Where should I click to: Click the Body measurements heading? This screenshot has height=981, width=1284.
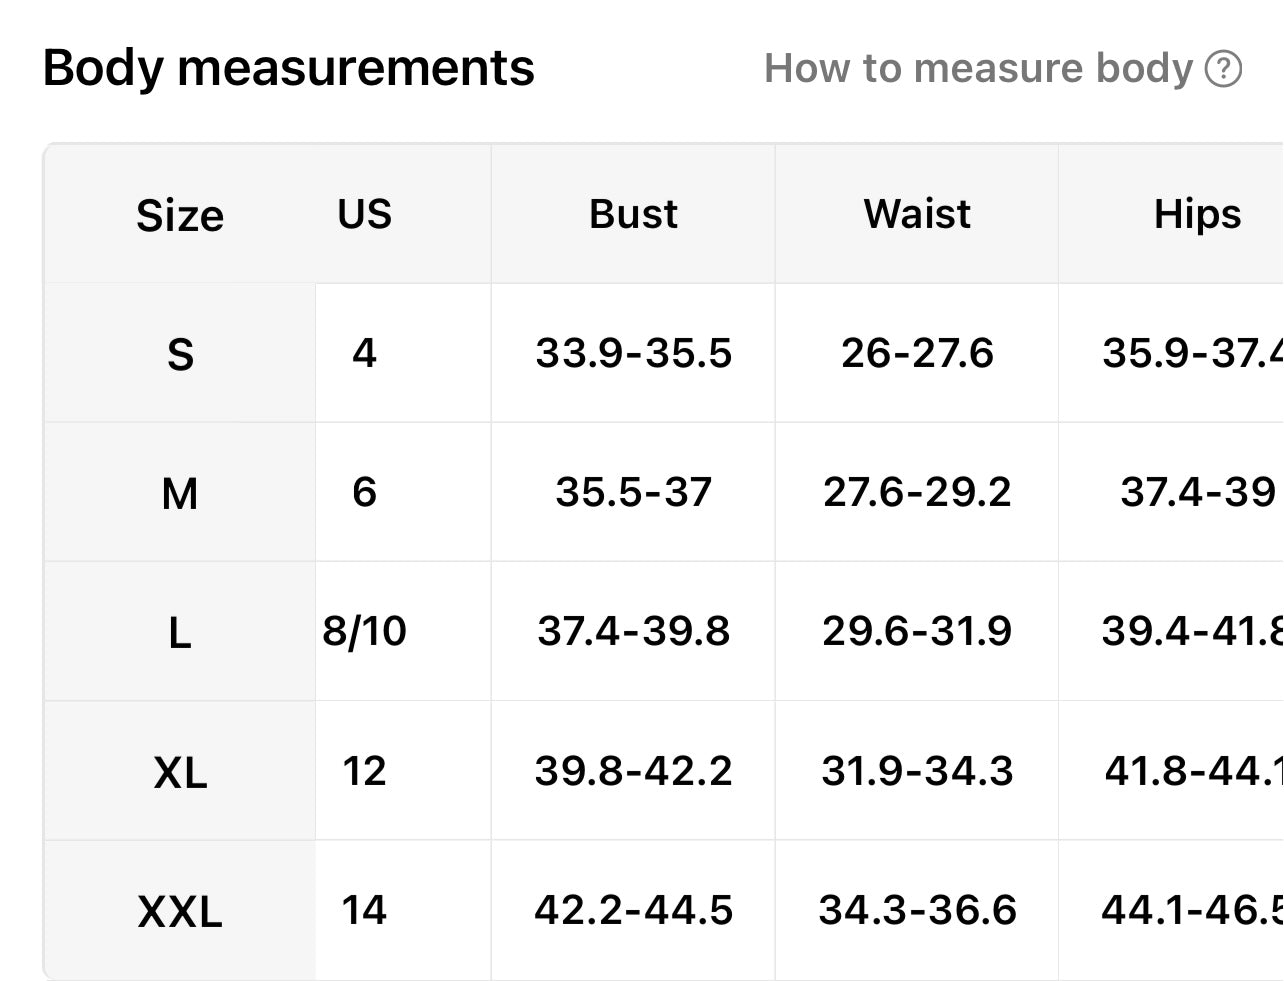tap(289, 68)
